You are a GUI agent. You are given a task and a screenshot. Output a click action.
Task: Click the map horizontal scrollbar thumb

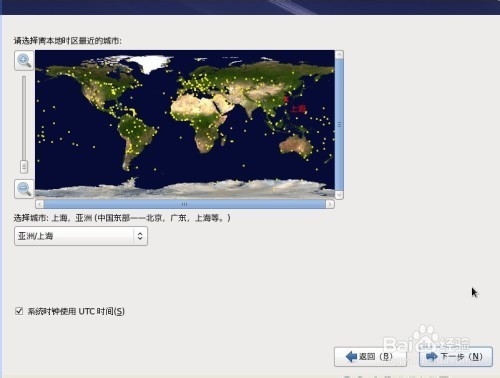185,204
